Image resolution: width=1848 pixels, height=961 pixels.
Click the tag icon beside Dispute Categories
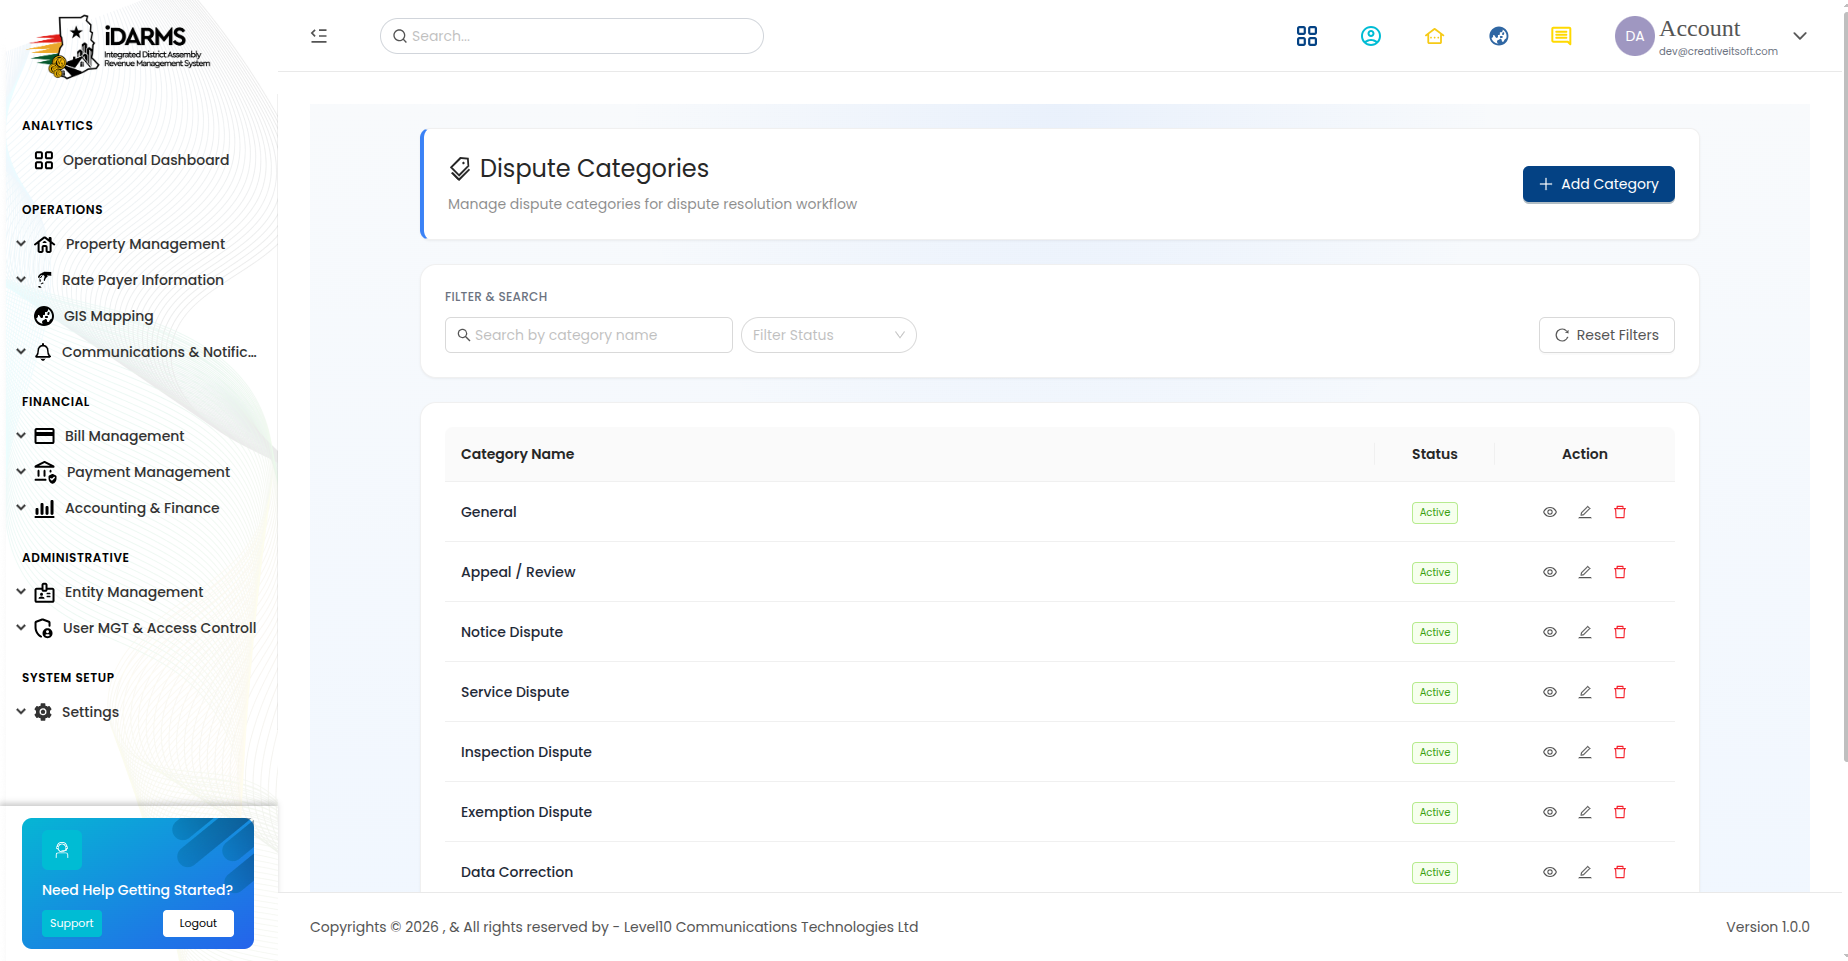coord(460,168)
